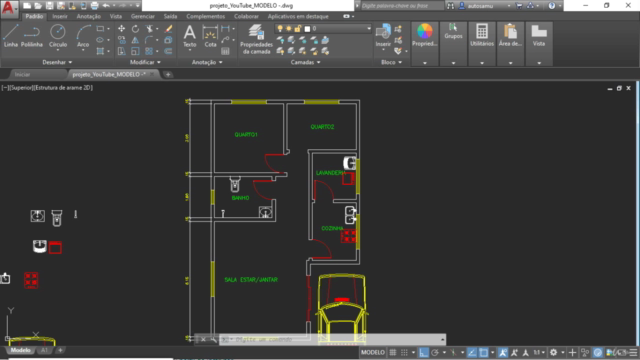Open the Gerenciar ribbon tab
The width and height of the screenshot is (640, 360).
[x=142, y=16]
